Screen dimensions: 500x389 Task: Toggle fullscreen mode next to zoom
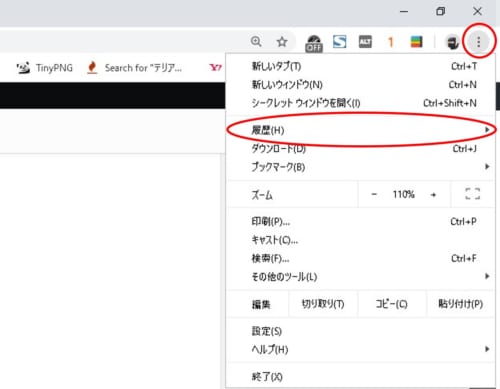coord(472,194)
